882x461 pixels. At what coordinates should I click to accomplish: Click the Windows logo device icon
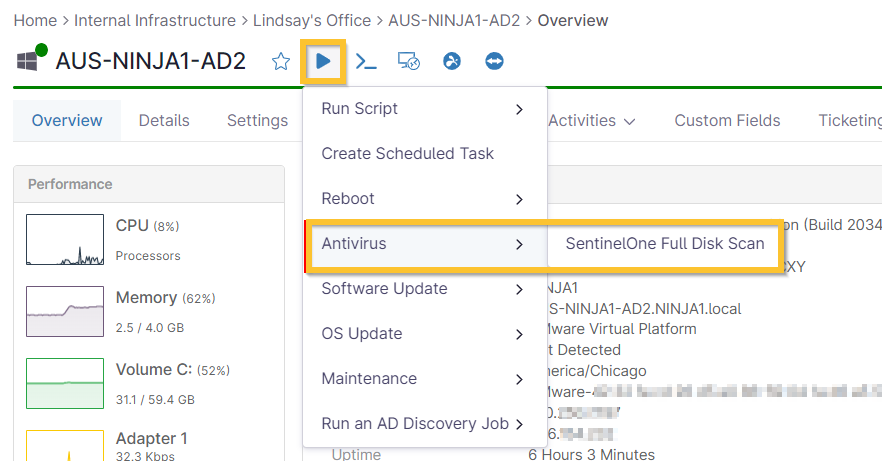27,62
